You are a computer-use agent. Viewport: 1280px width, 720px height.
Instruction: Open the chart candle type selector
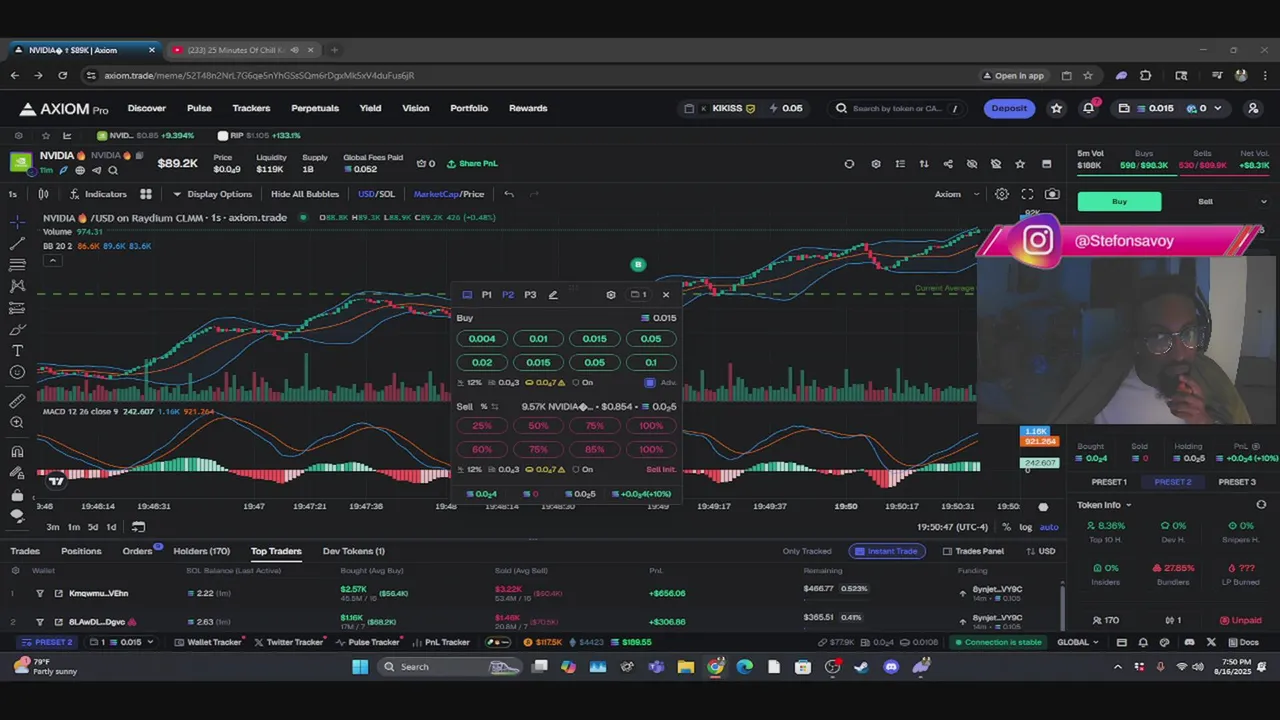pyautogui.click(x=43, y=194)
